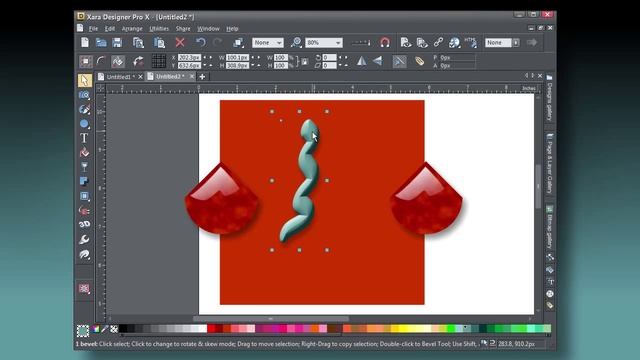640x360 pixels.
Task: Click the Undo arrow
Action: point(200,42)
